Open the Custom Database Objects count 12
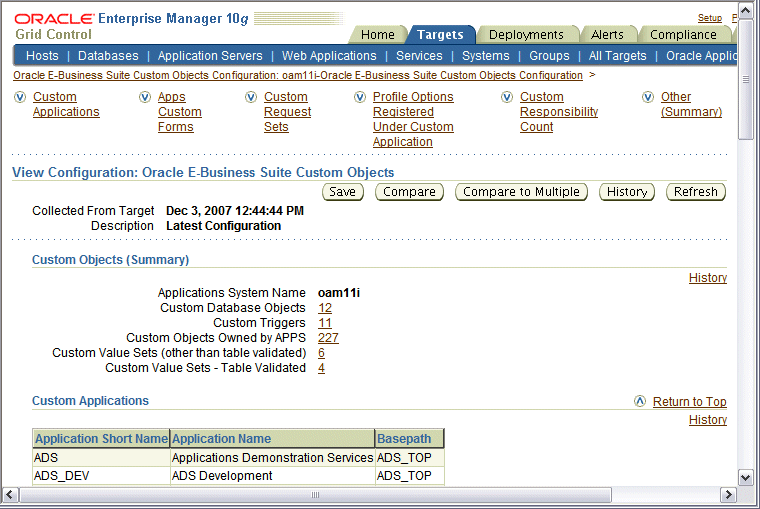 [325, 308]
